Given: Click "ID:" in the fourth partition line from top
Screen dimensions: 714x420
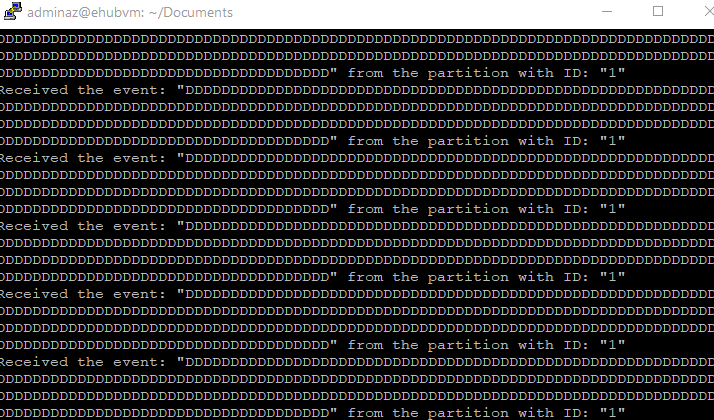Looking at the screenshot, I should tap(576, 277).
